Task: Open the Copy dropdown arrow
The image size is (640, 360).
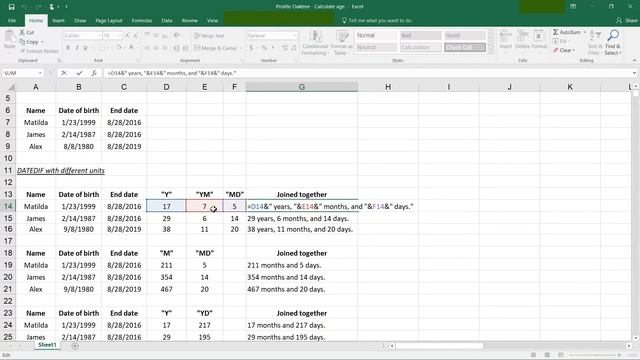Action: (x=42, y=42)
